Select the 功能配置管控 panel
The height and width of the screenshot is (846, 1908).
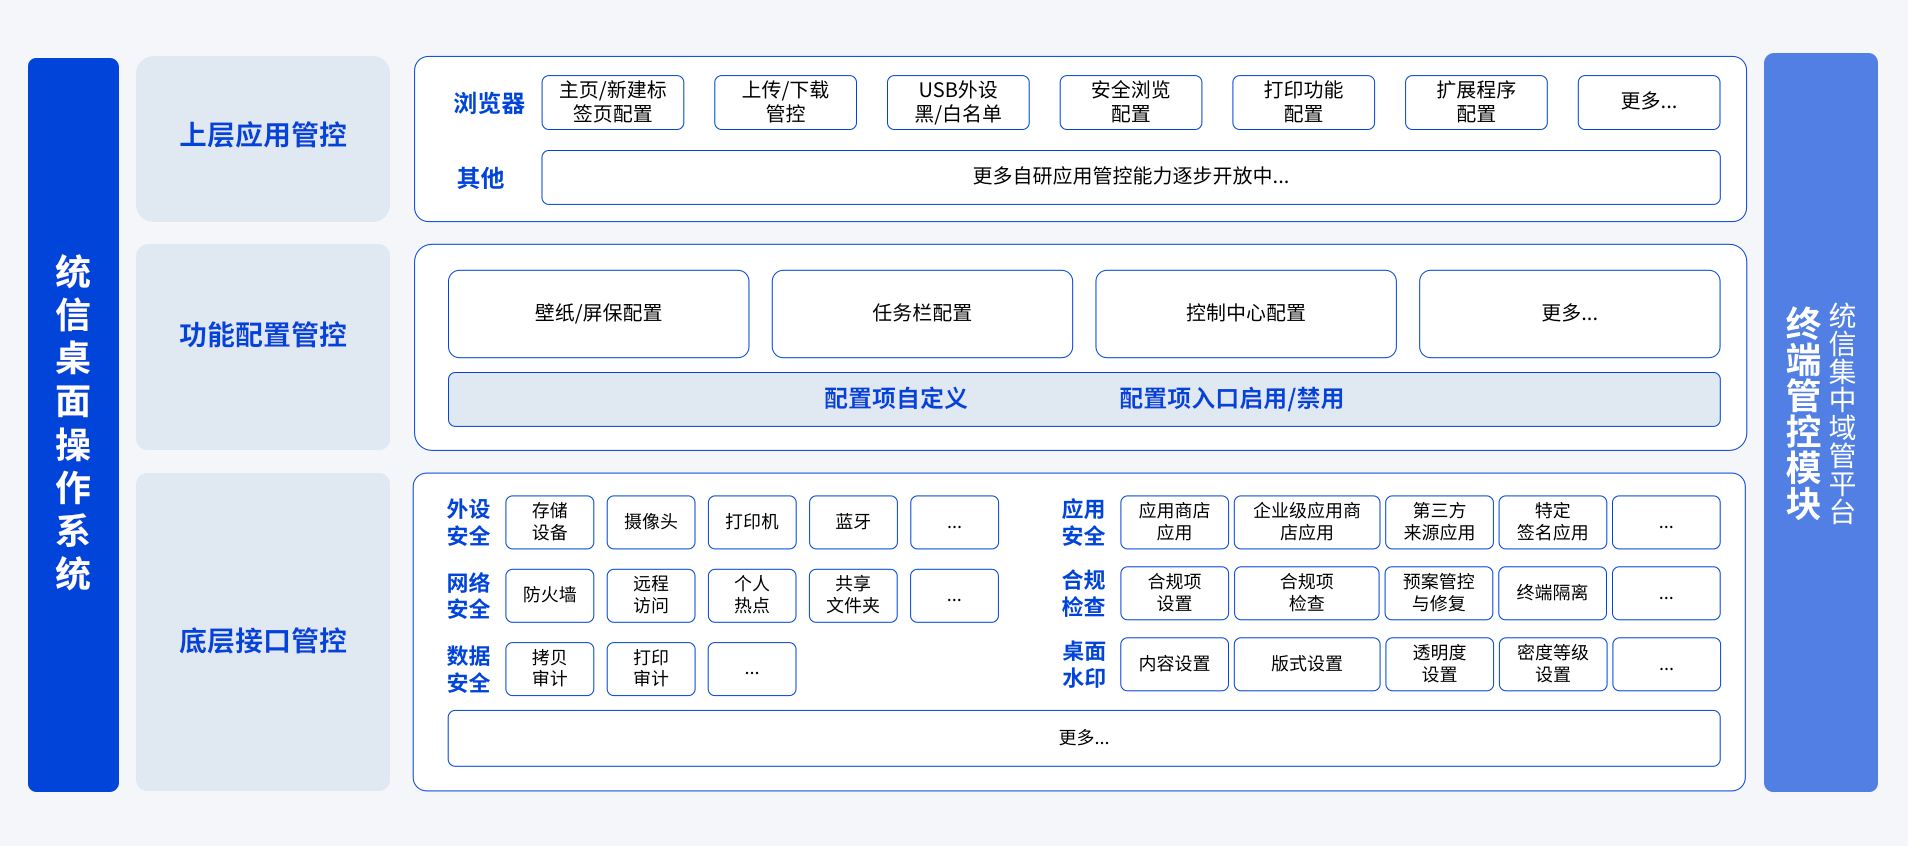(263, 346)
